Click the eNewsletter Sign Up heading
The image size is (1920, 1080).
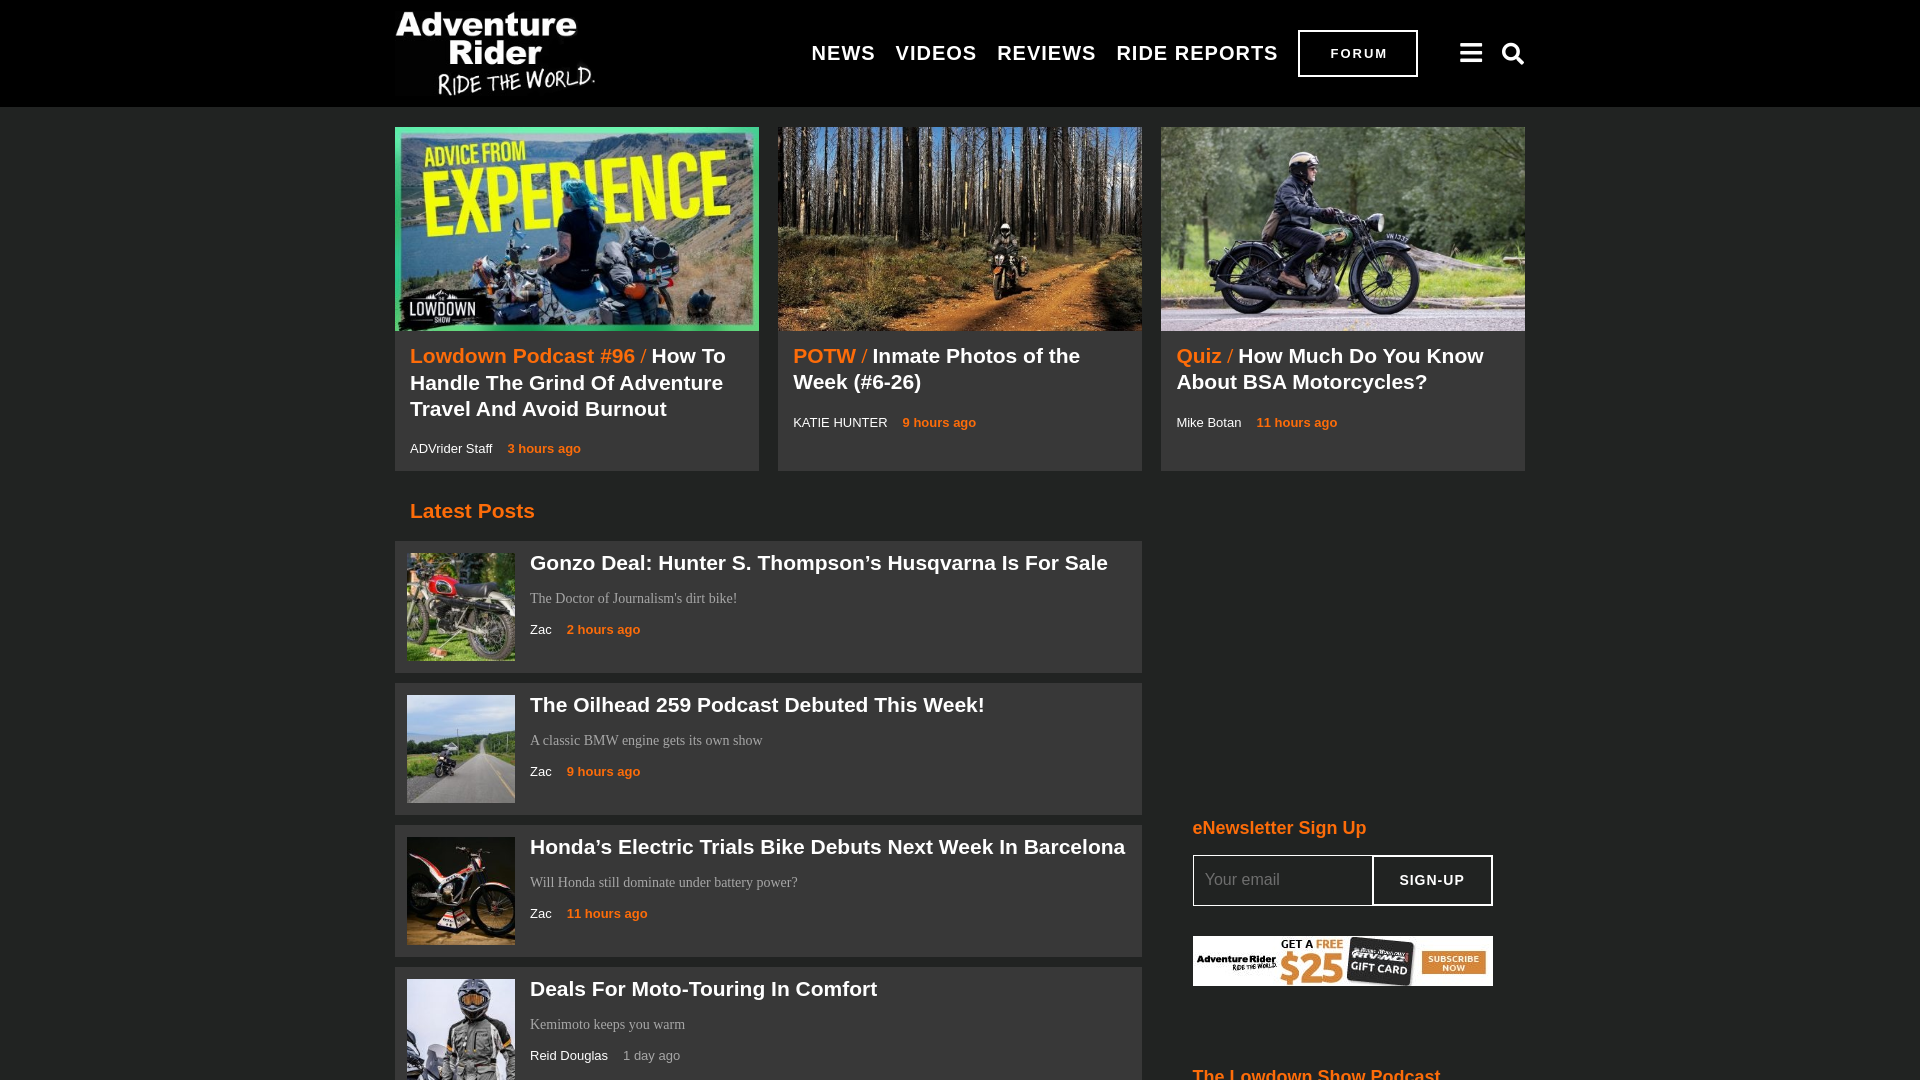(1279, 828)
